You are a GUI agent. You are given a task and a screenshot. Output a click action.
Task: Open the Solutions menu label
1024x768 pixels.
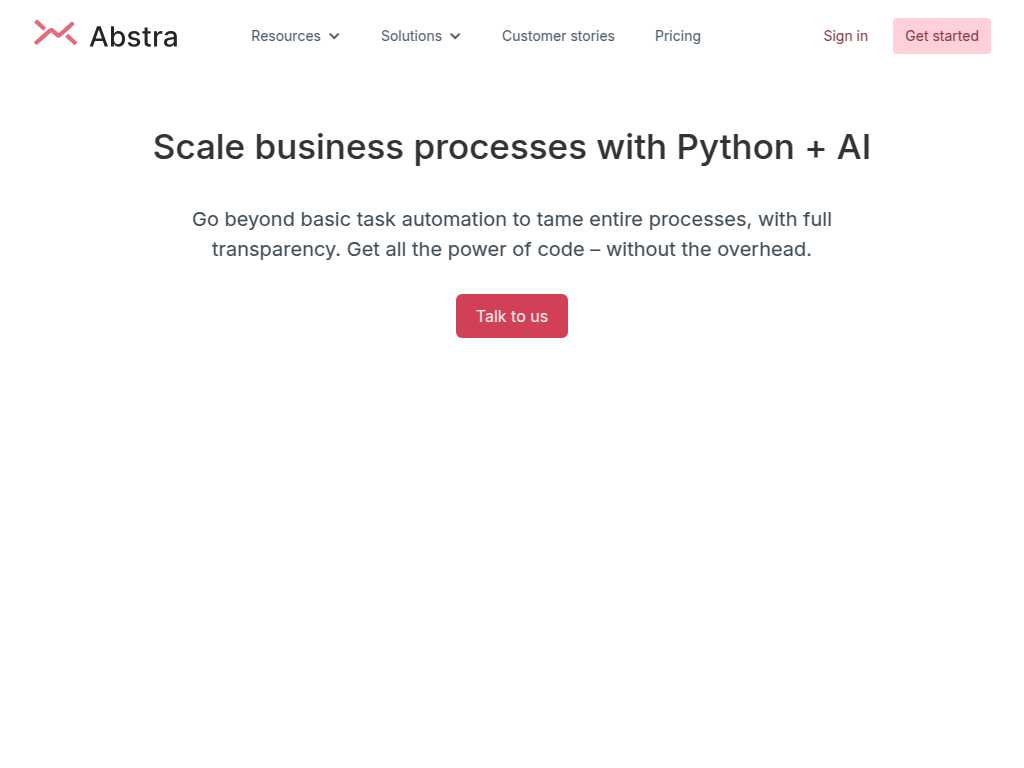coord(411,36)
